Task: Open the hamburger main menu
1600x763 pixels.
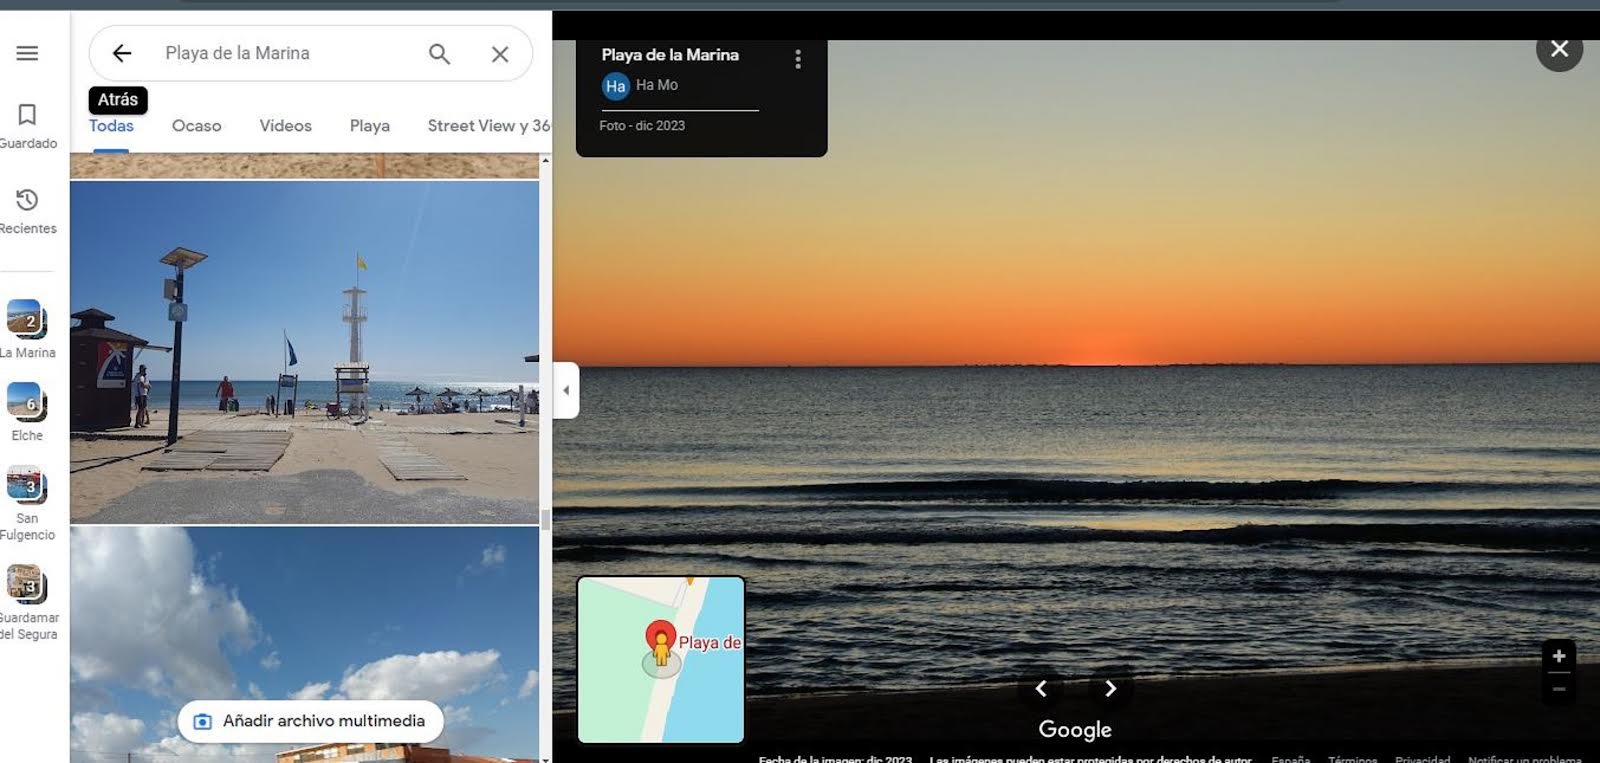Action: click(27, 53)
